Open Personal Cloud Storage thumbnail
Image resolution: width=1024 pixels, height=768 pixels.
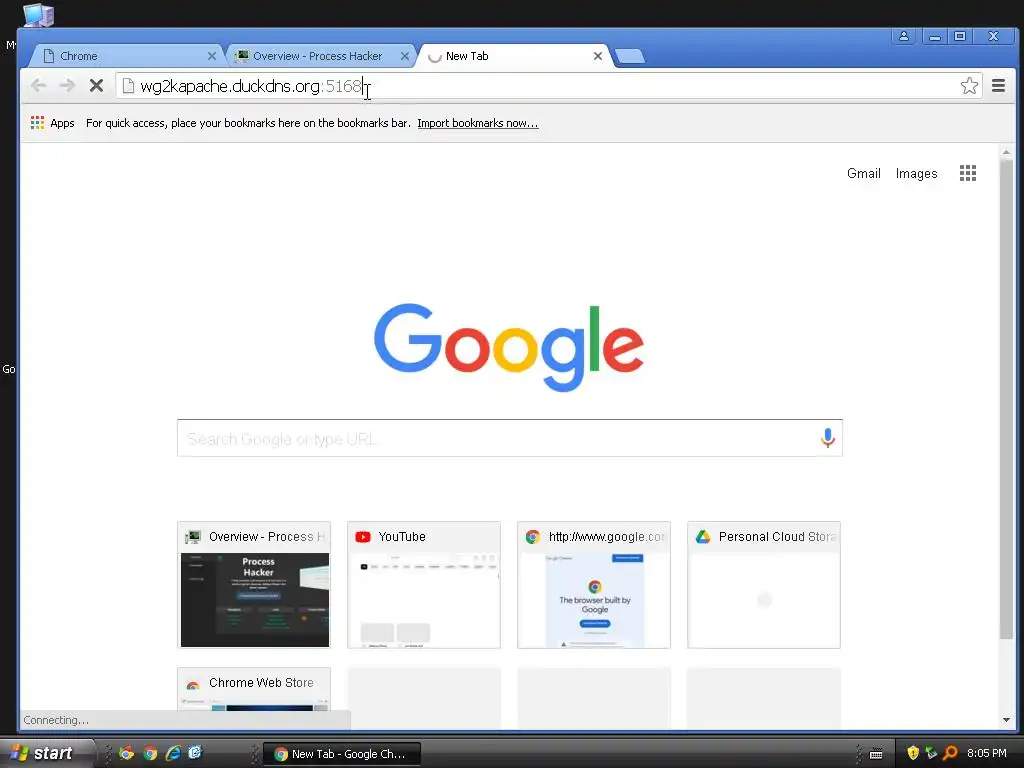[763, 584]
